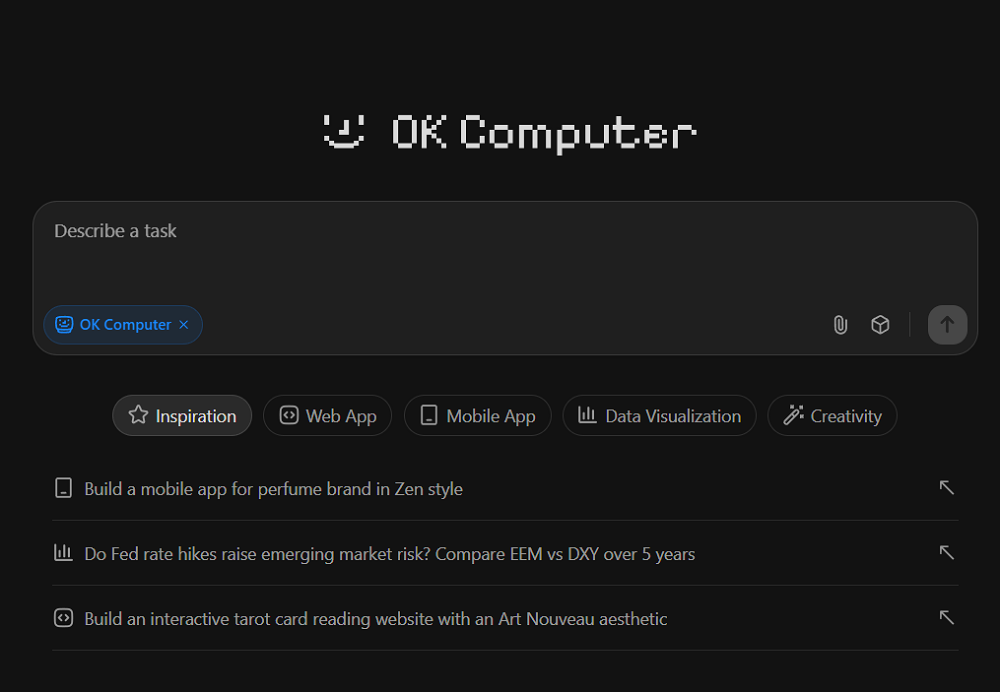The height and width of the screenshot is (692, 1000).
Task: Click the smiley logo beside the OK Computer title
Action: coord(344,132)
